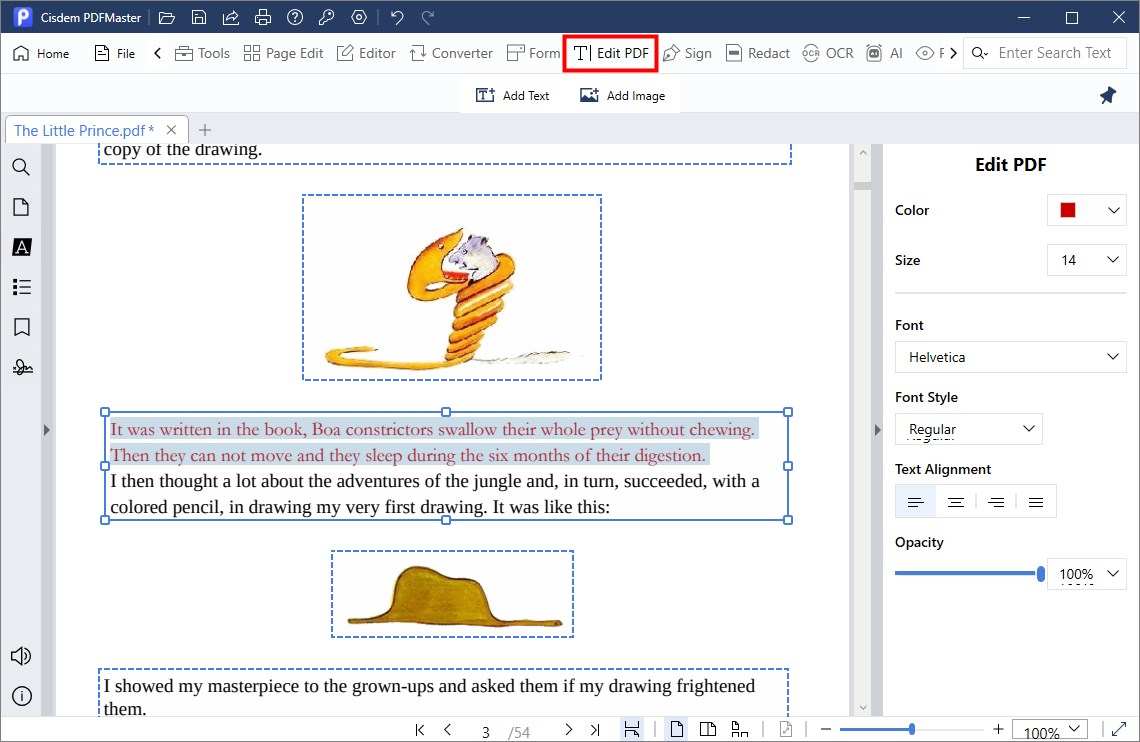Click the zoom slider handle in status bar

911,729
